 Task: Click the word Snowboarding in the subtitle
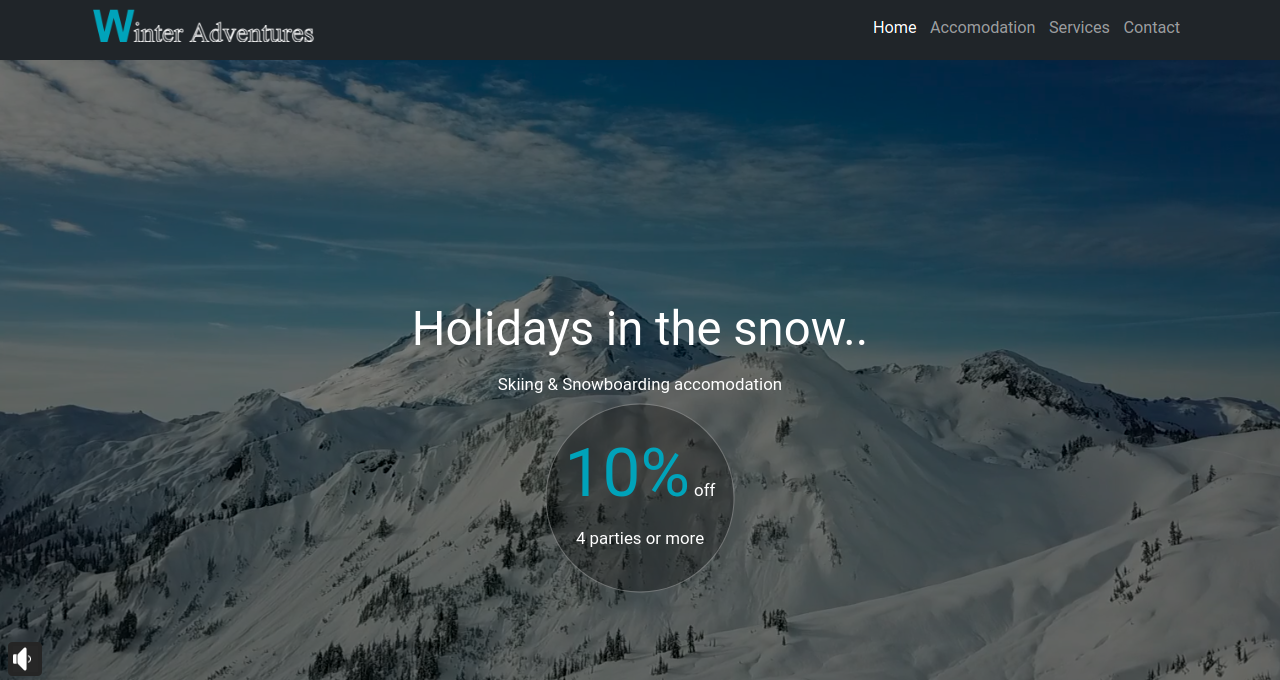pyautogui.click(x=616, y=384)
